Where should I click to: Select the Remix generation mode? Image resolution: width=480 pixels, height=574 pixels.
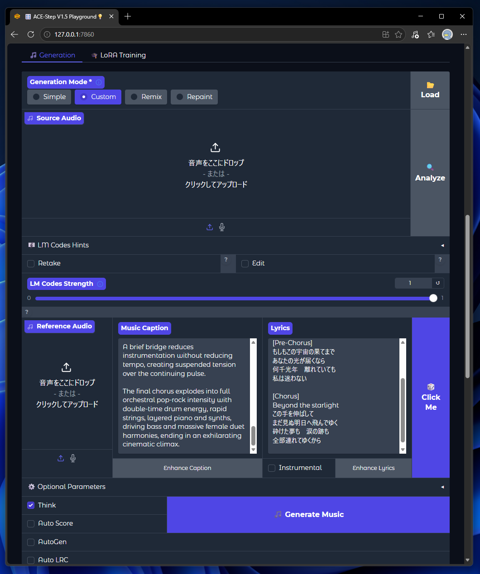(x=146, y=97)
